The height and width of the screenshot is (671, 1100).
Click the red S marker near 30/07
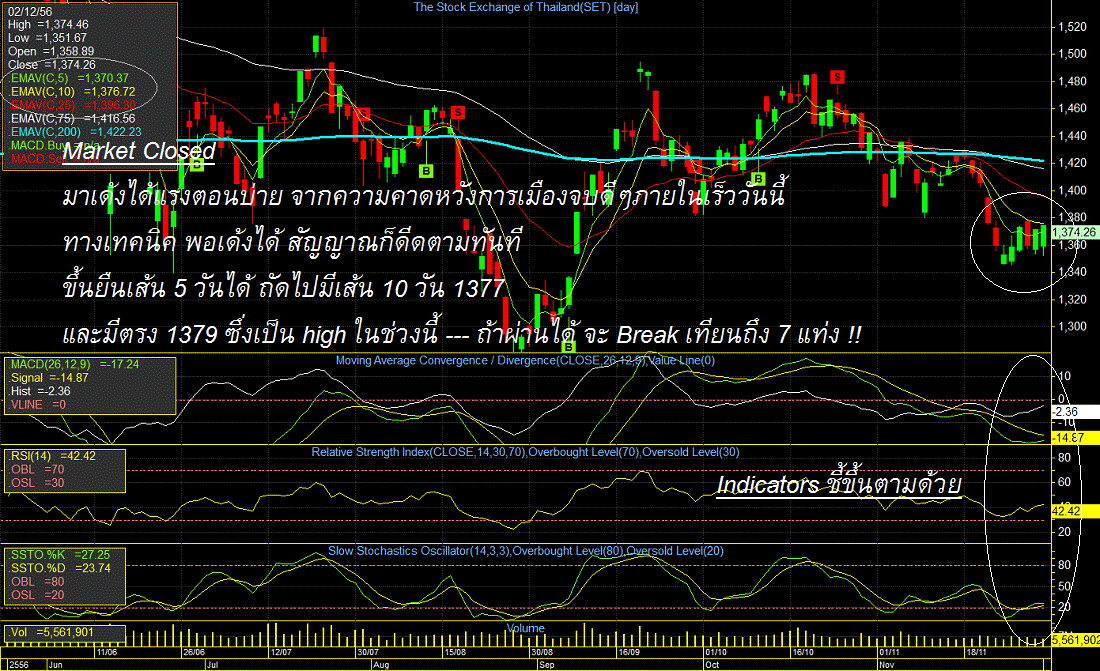pyautogui.click(x=363, y=114)
